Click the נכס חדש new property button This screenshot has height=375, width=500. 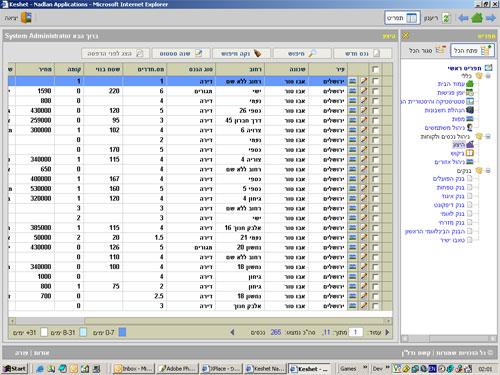click(x=362, y=53)
